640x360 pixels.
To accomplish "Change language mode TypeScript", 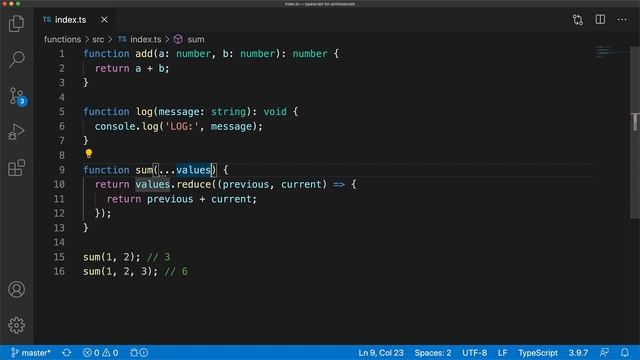I will tap(538, 353).
